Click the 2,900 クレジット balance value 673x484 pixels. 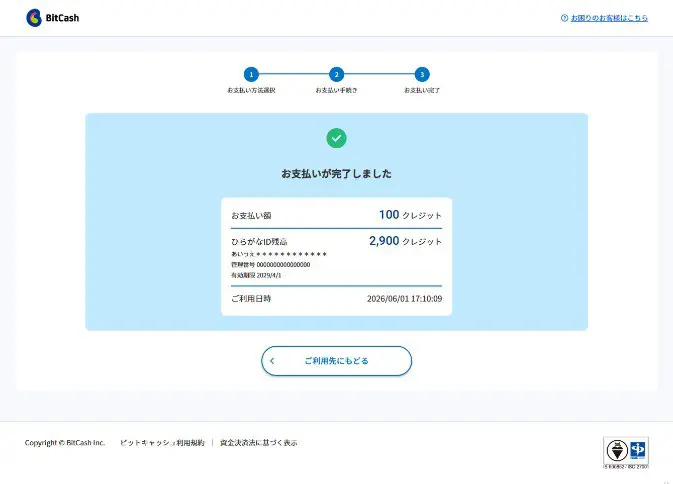coord(406,241)
